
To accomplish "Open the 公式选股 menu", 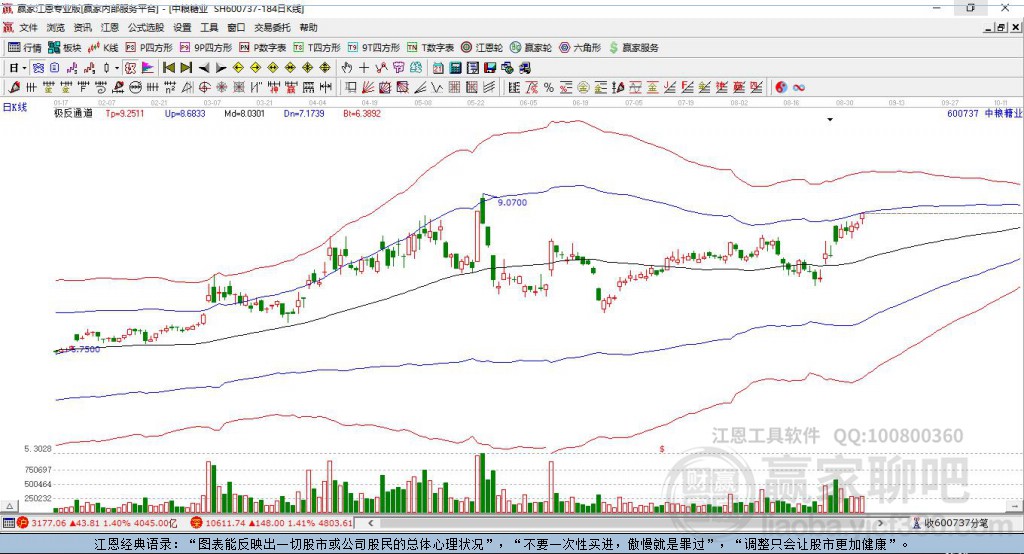I will [x=146, y=27].
